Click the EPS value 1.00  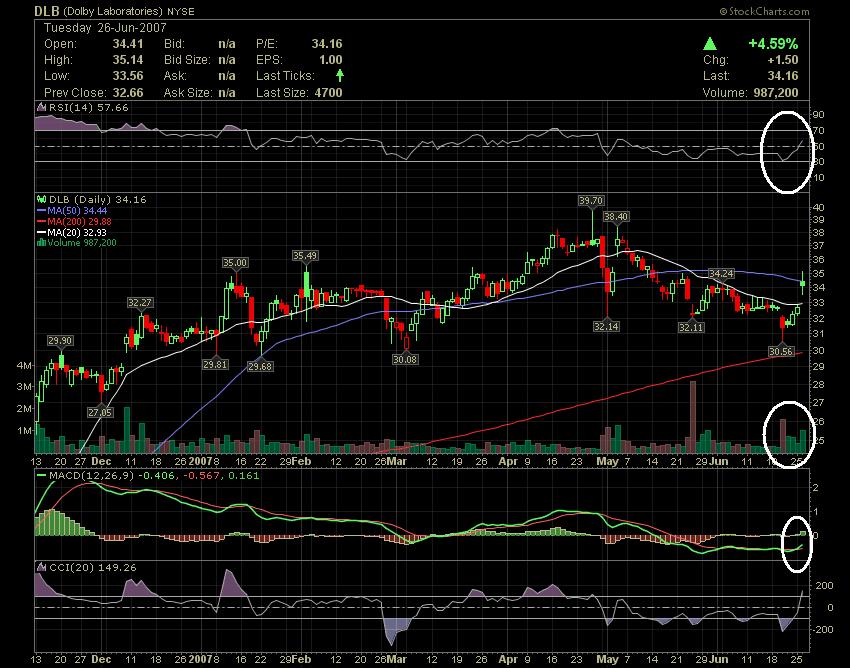click(331, 60)
